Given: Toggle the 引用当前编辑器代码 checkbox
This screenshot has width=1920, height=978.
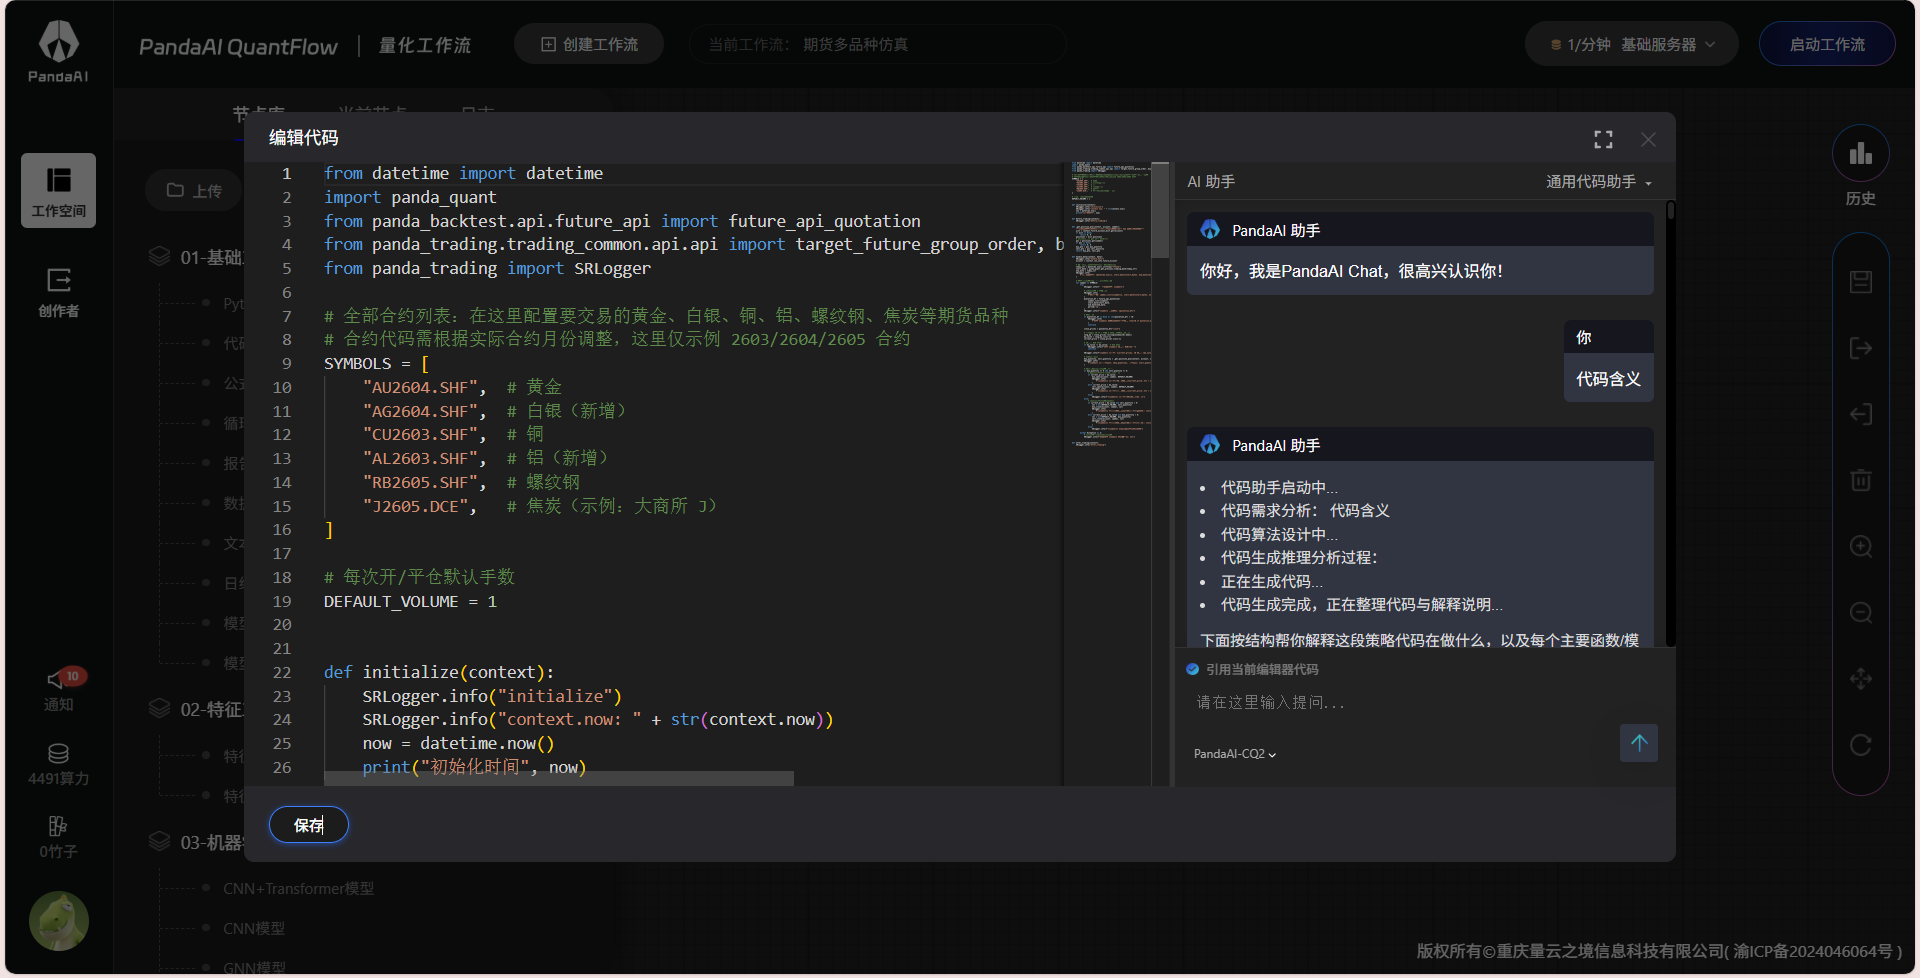Looking at the screenshot, I should pos(1192,669).
